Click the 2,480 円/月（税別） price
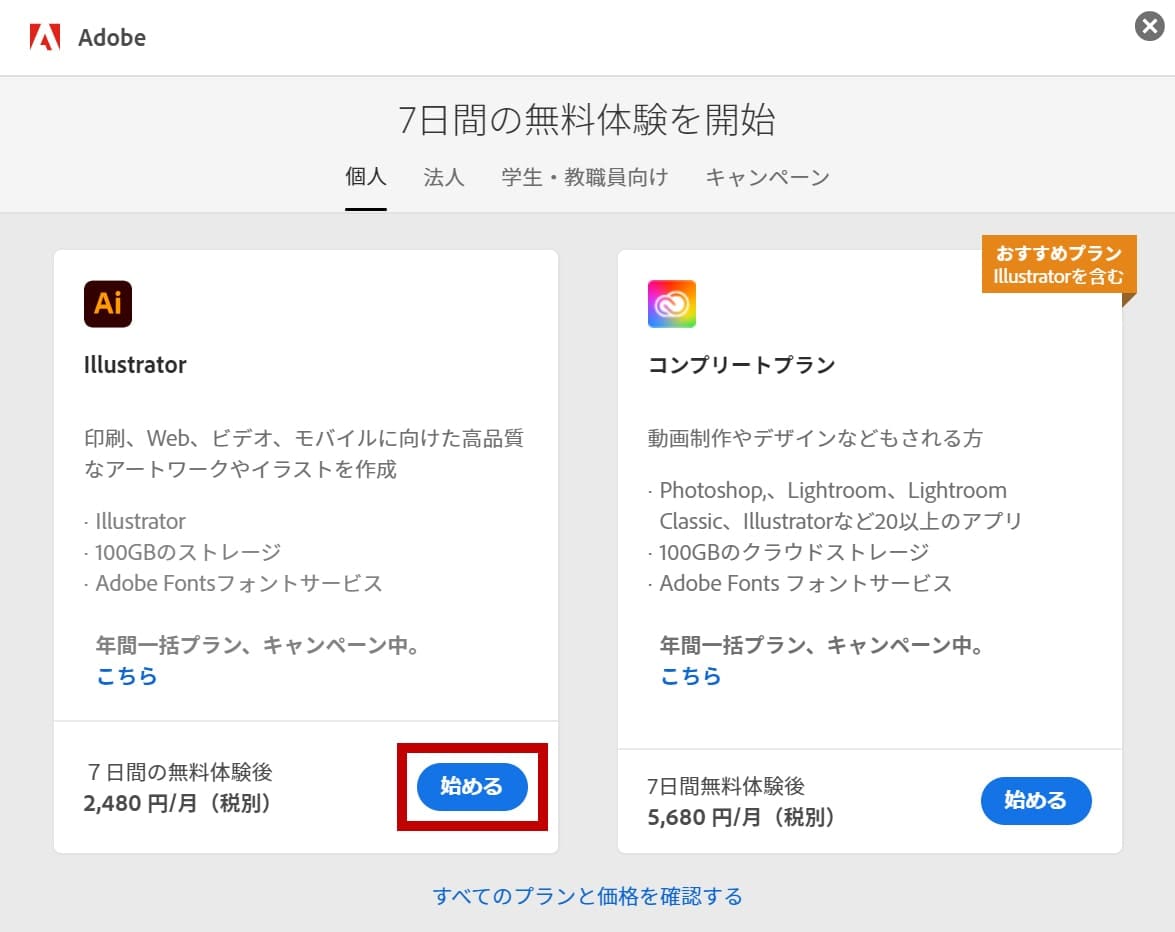The height and width of the screenshot is (932, 1175). 177,803
